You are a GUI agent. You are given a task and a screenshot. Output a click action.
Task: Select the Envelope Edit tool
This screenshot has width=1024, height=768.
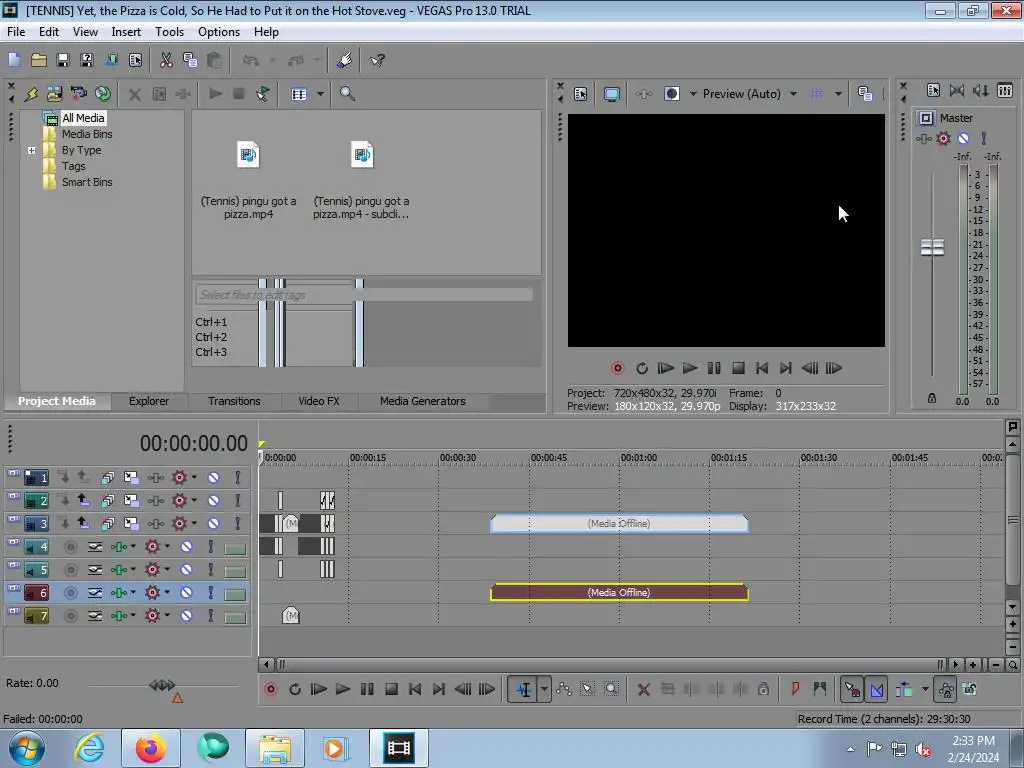click(564, 689)
